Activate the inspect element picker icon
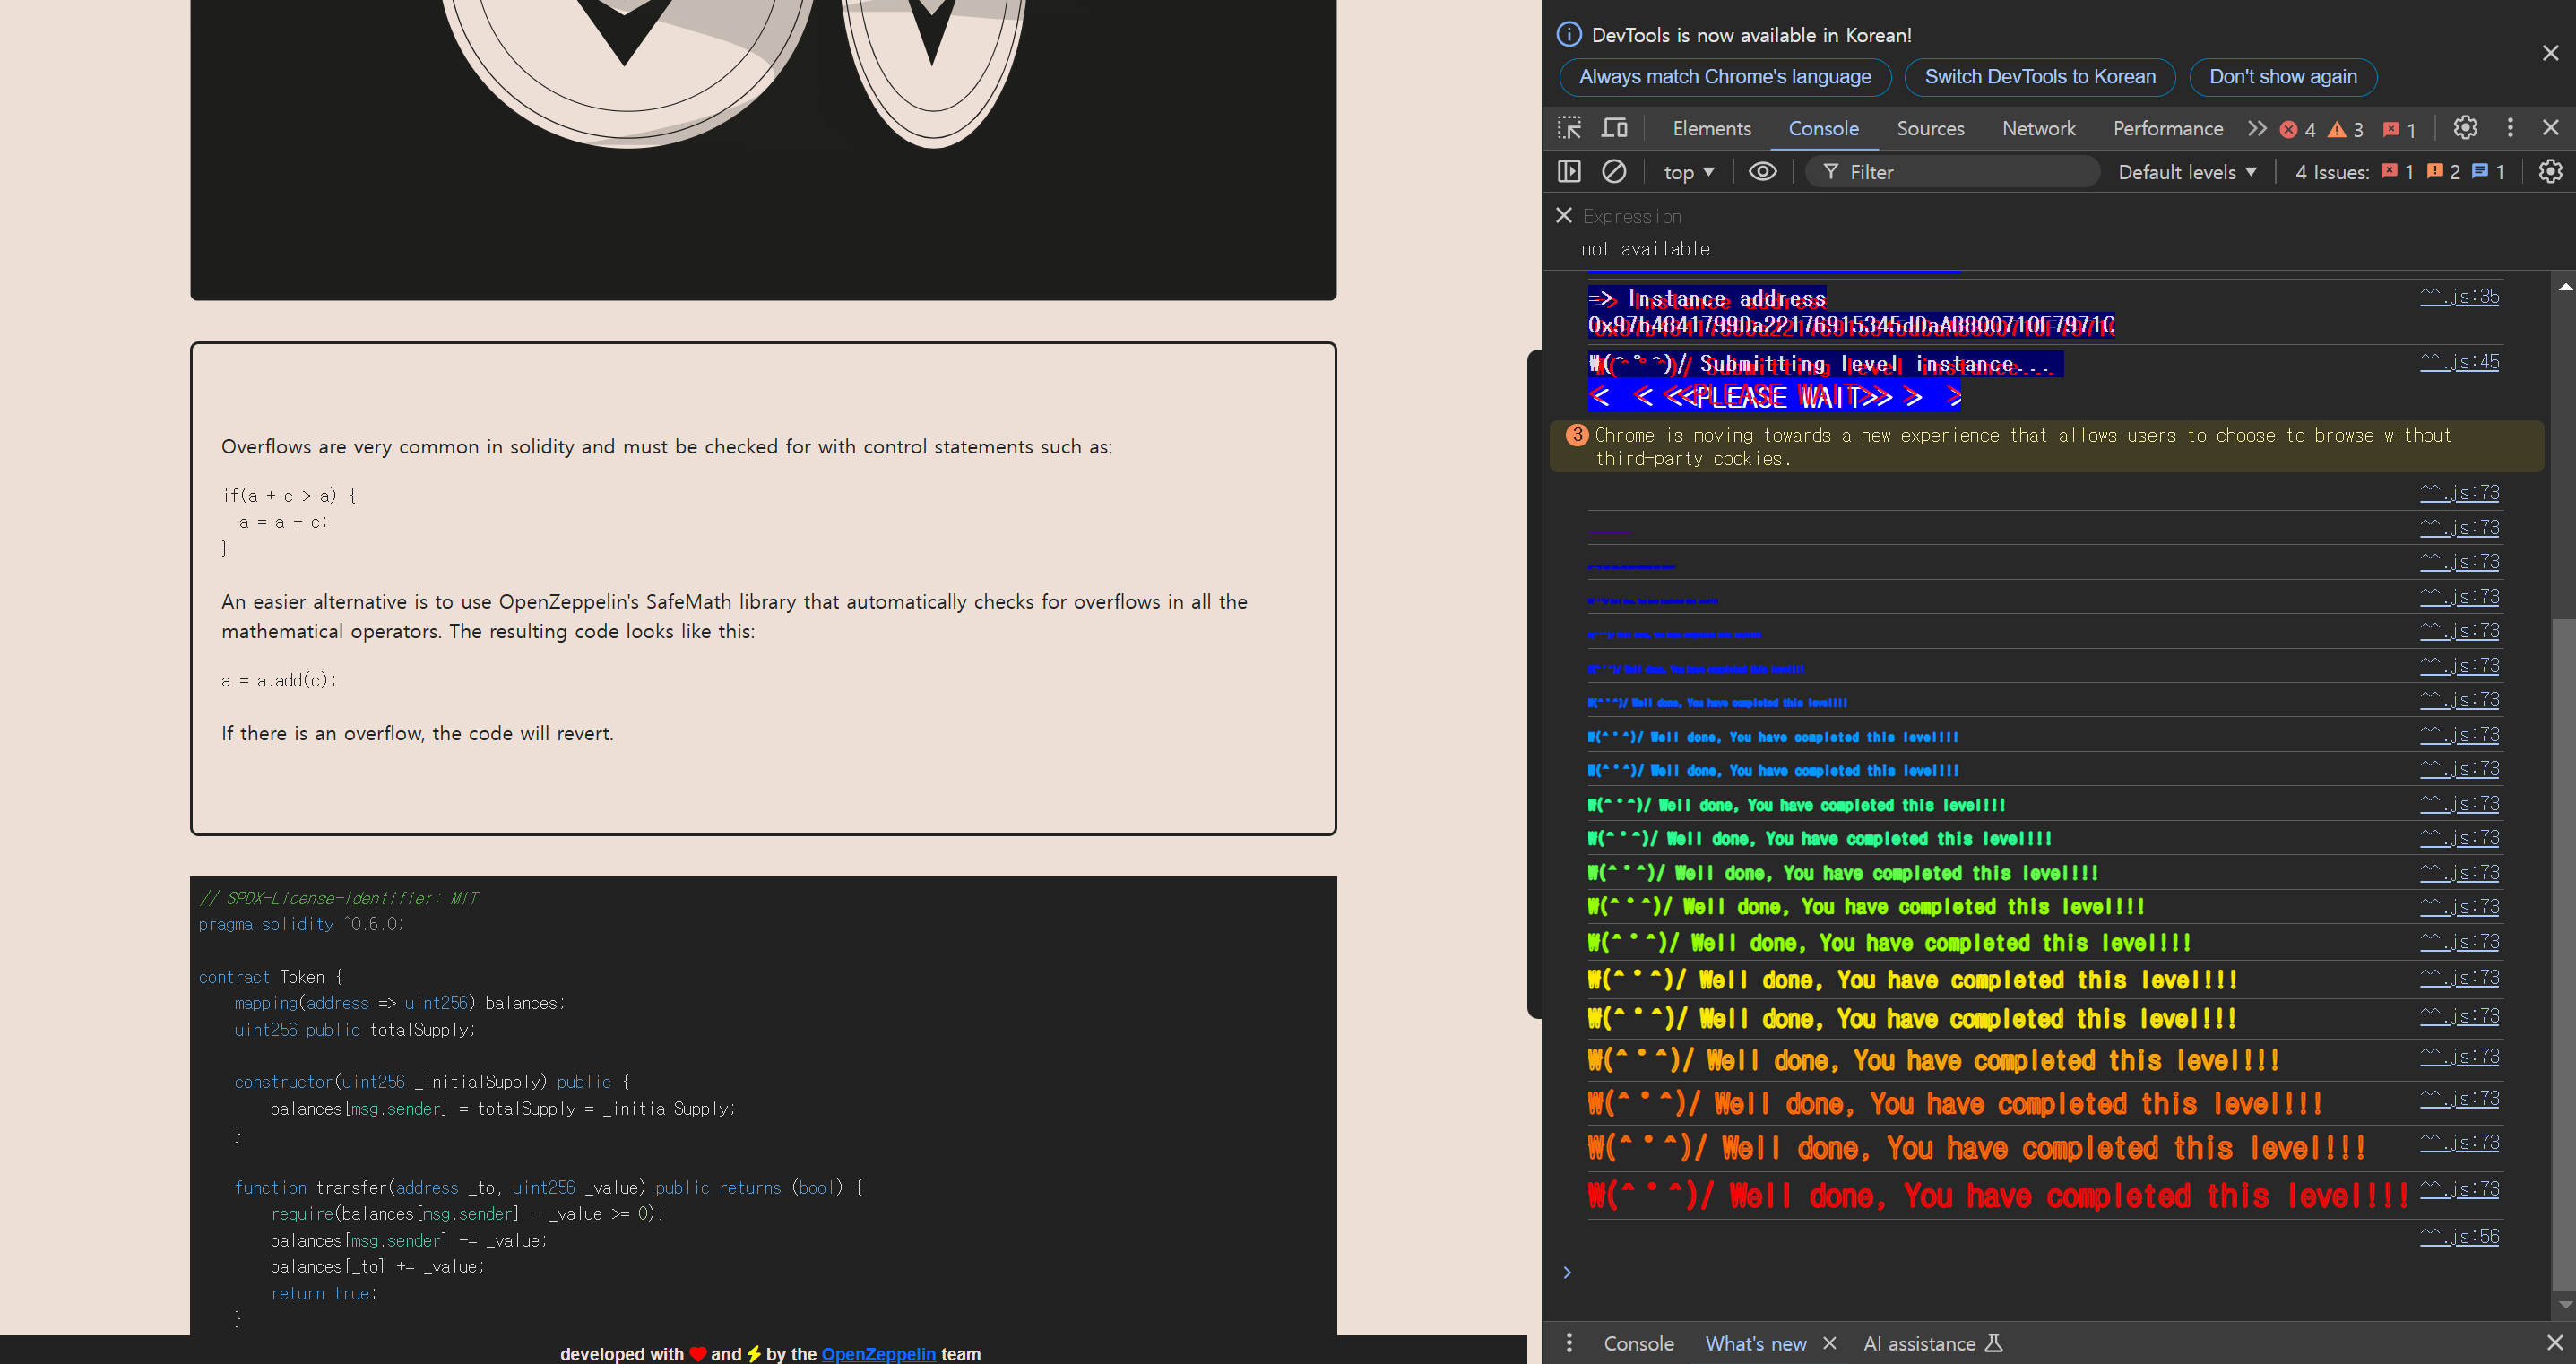The height and width of the screenshot is (1364, 2576). tap(1570, 128)
